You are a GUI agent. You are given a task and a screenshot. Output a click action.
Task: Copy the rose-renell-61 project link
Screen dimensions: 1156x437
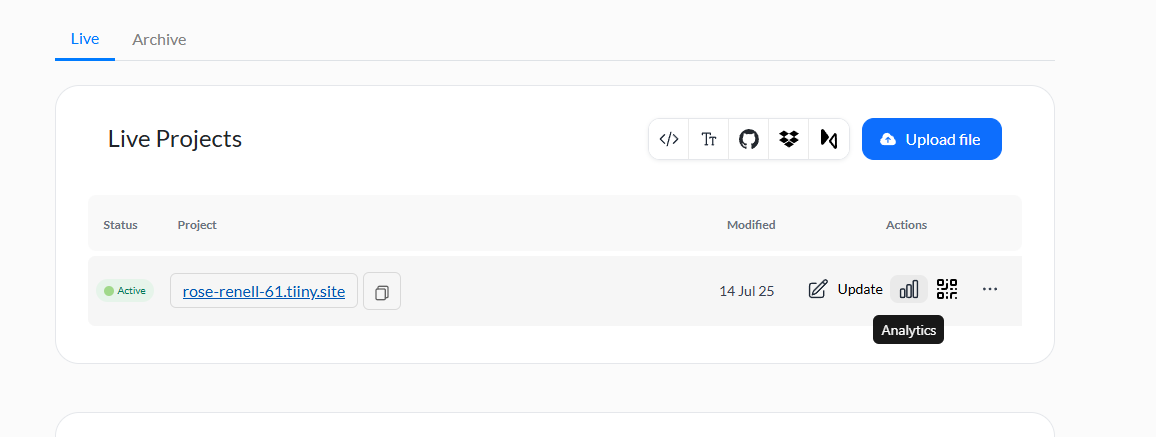(382, 291)
